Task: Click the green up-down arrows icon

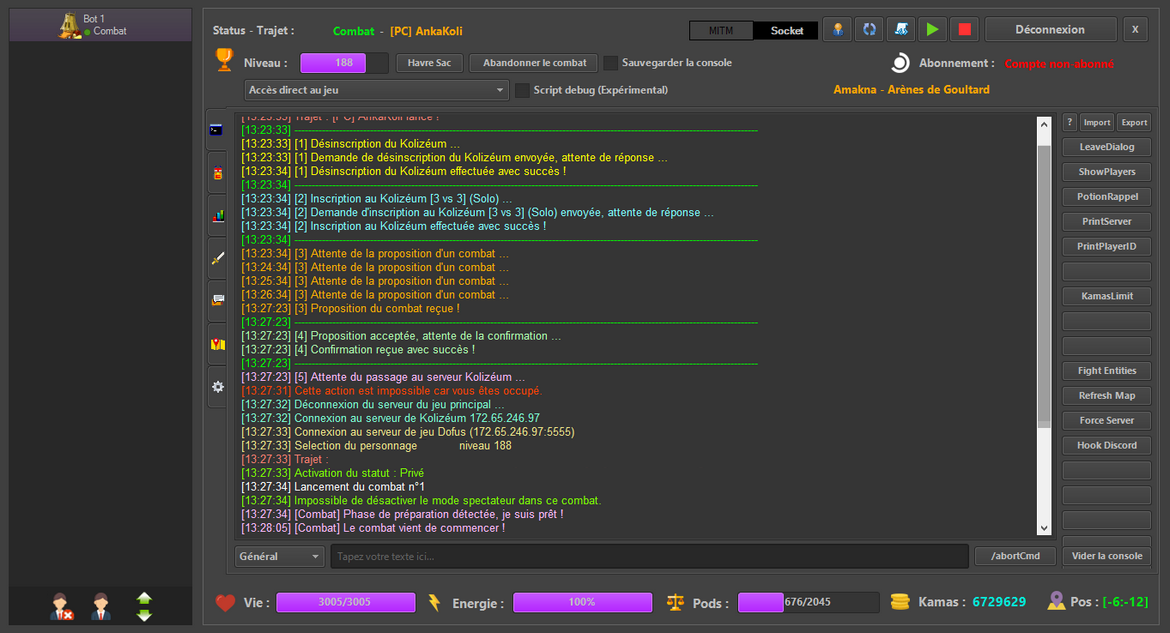Action: pos(144,606)
